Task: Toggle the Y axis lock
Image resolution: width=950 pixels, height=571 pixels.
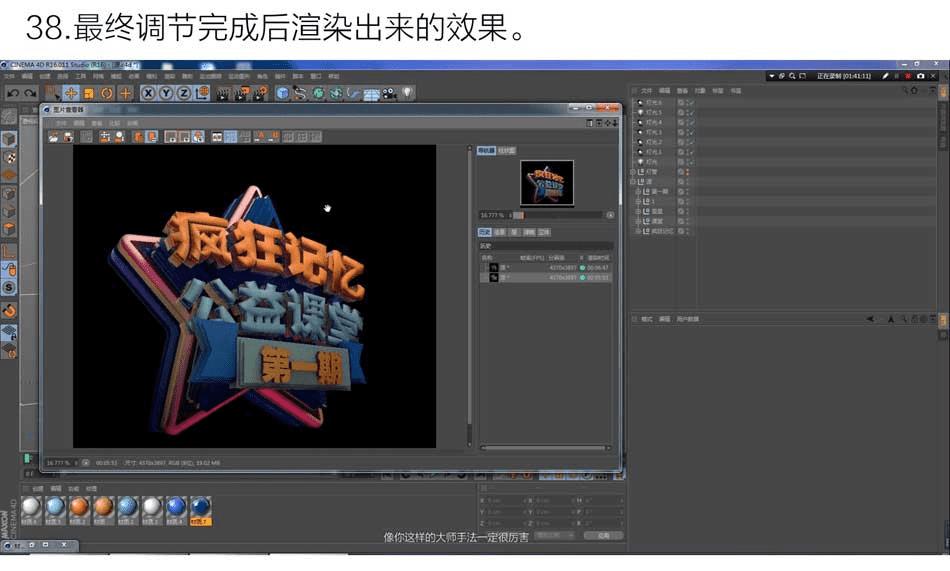Action: point(165,93)
